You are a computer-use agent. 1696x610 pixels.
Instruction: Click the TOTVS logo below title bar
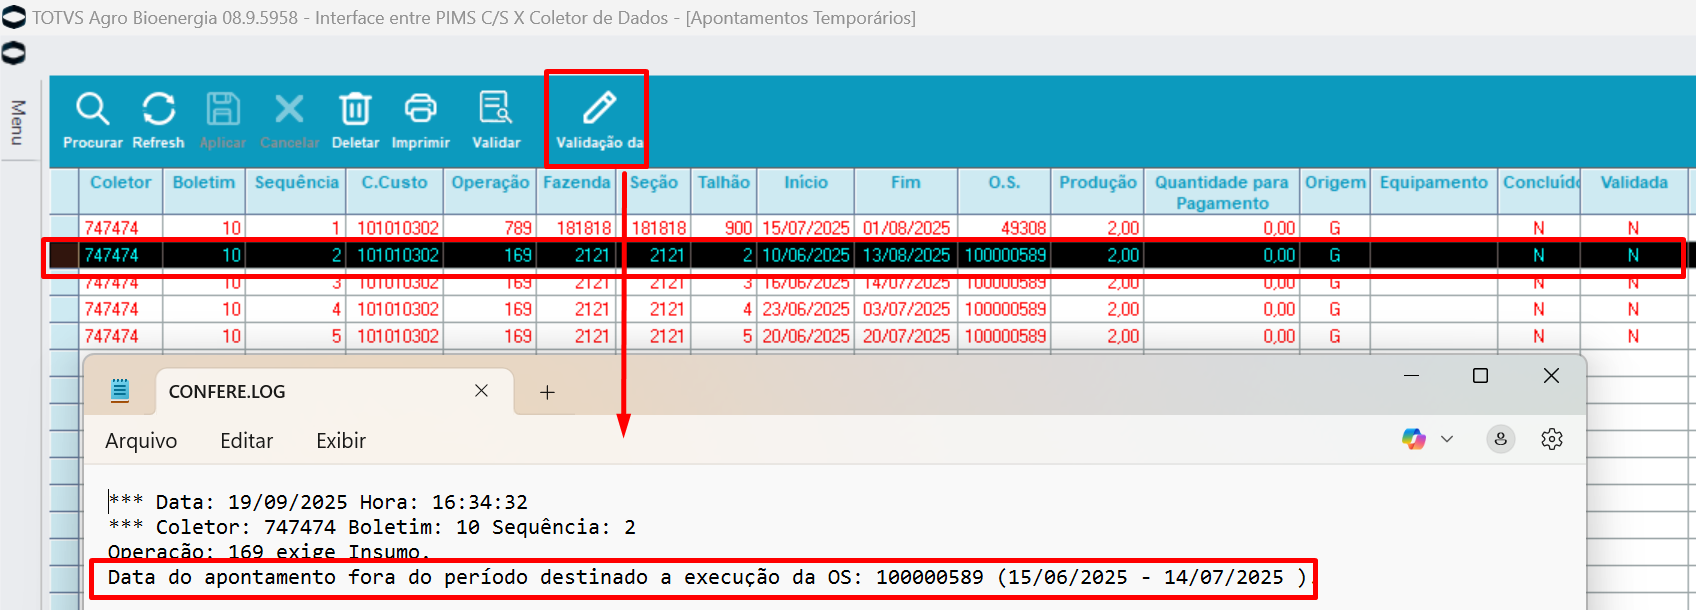pos(13,53)
